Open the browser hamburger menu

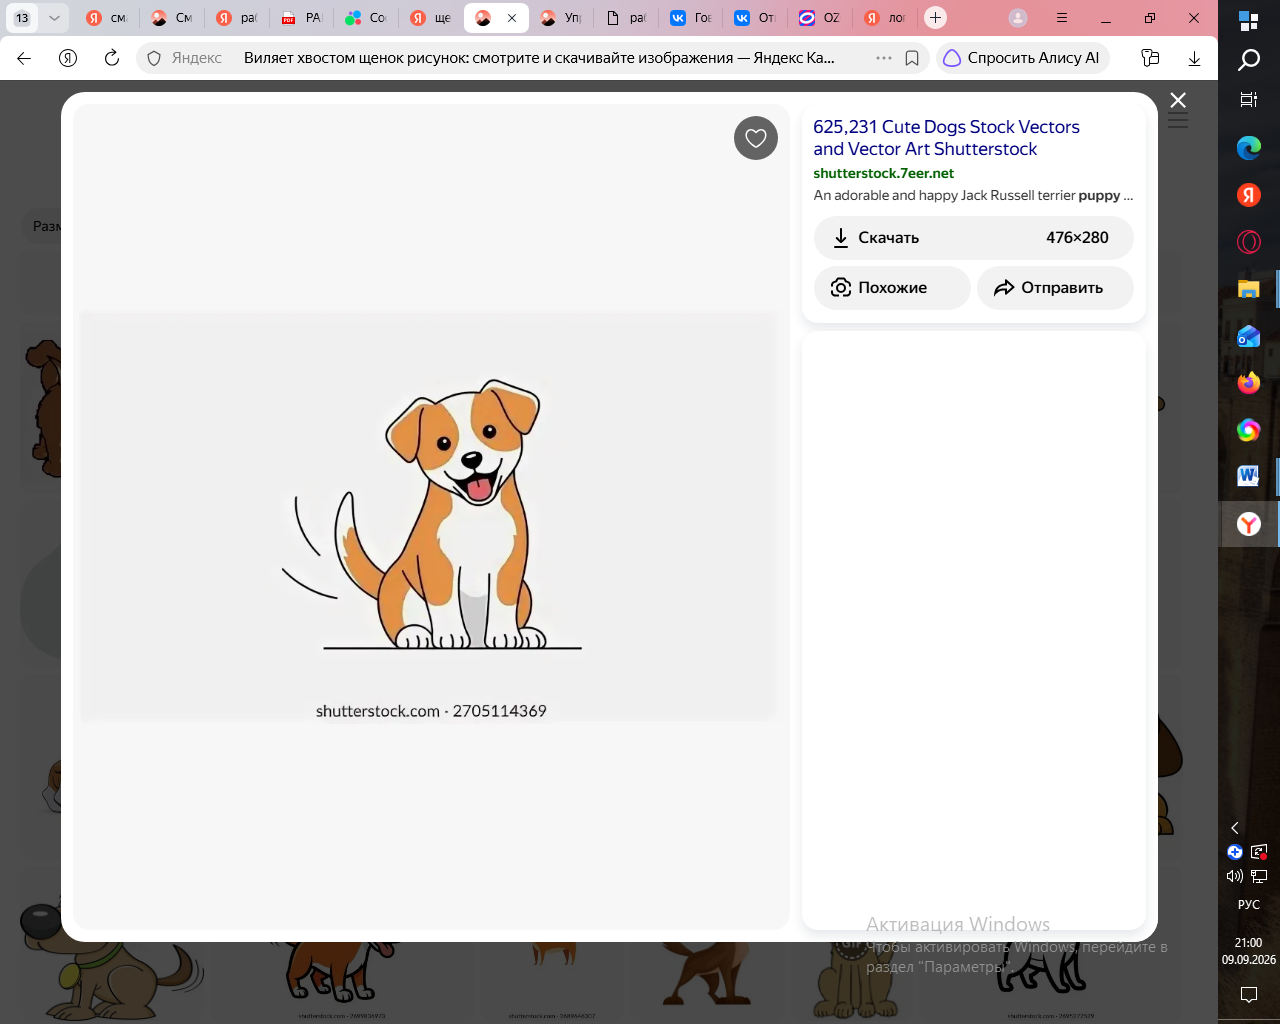[x=1062, y=18]
